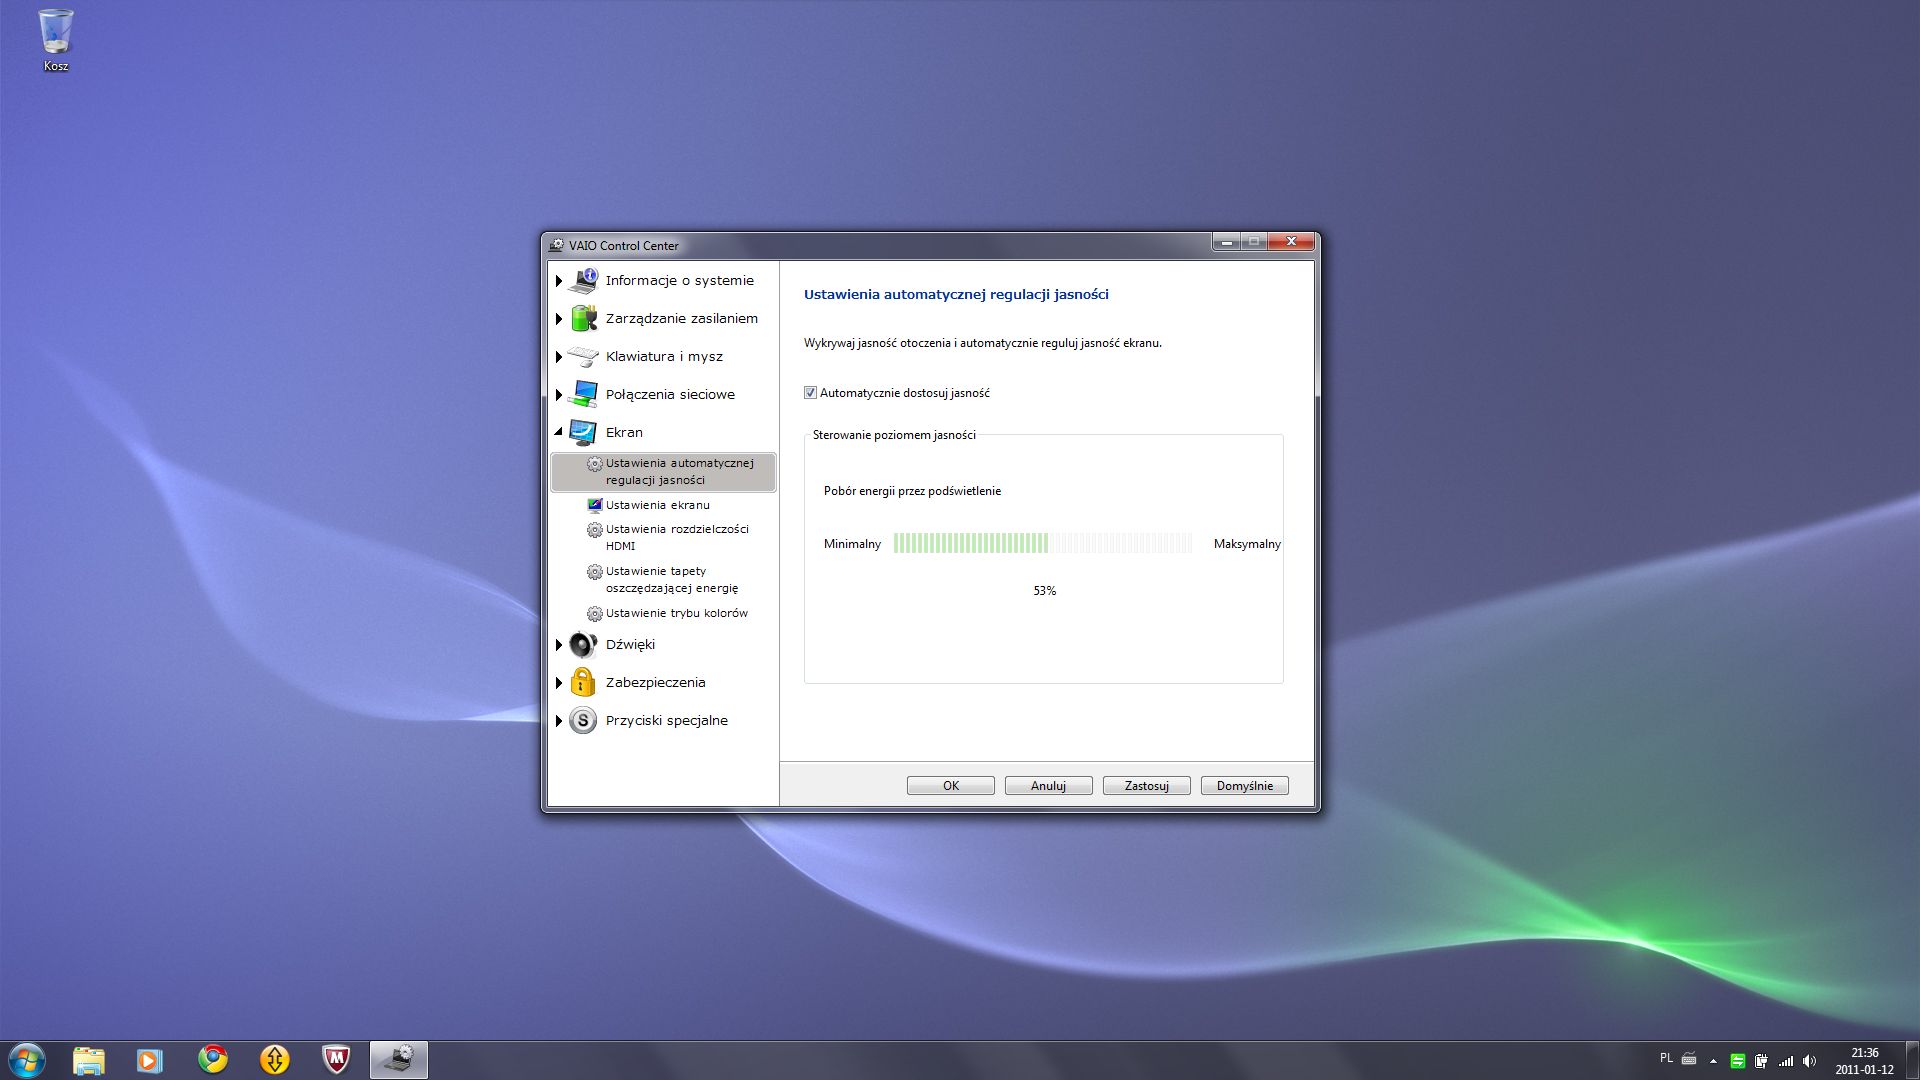The image size is (1920, 1080).
Task: Click the Show Desktop strip beside clock
Action: click(x=1912, y=1060)
